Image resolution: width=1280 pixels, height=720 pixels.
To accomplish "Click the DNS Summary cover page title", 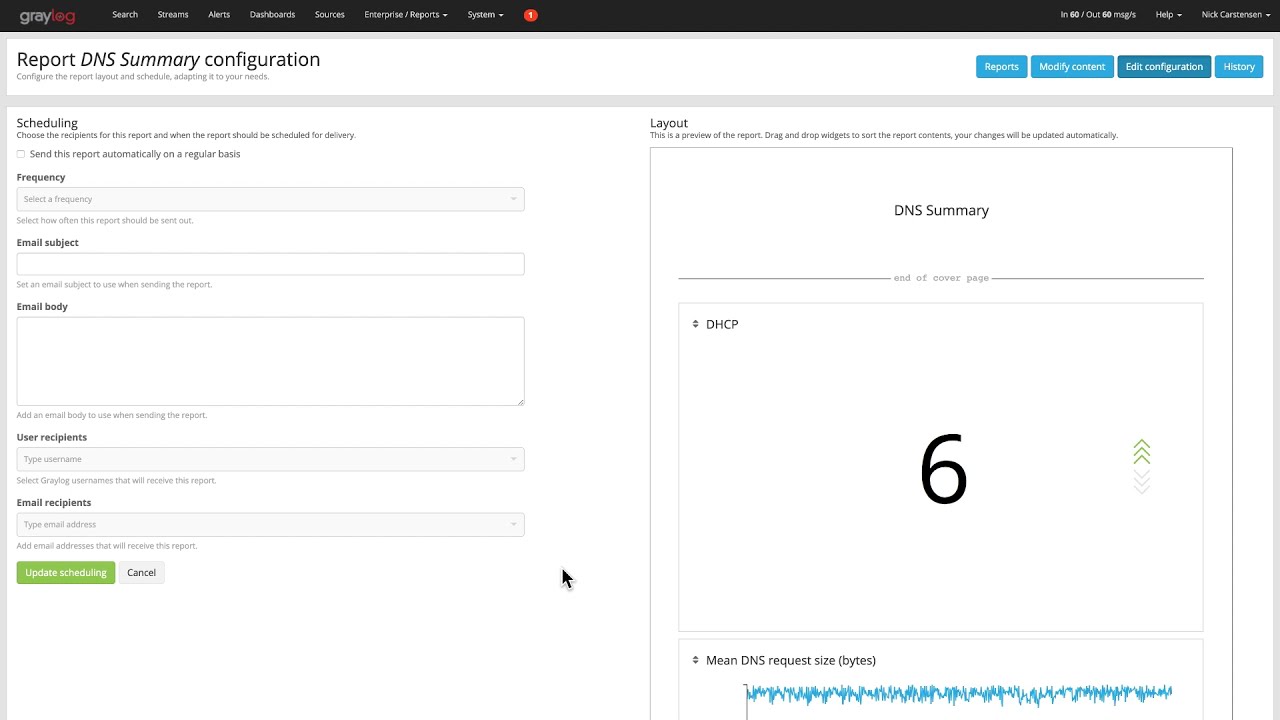I will [x=941, y=210].
